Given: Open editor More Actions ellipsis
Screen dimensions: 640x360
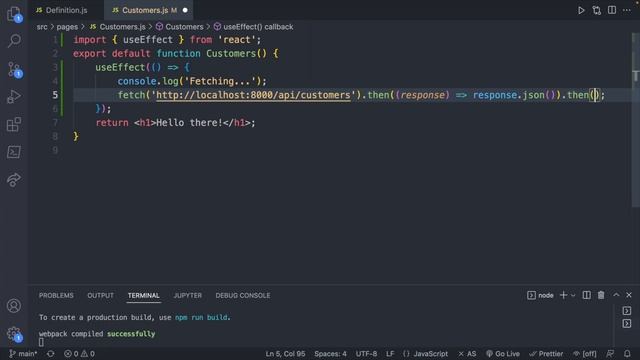Looking at the screenshot, I should tap(627, 10).
